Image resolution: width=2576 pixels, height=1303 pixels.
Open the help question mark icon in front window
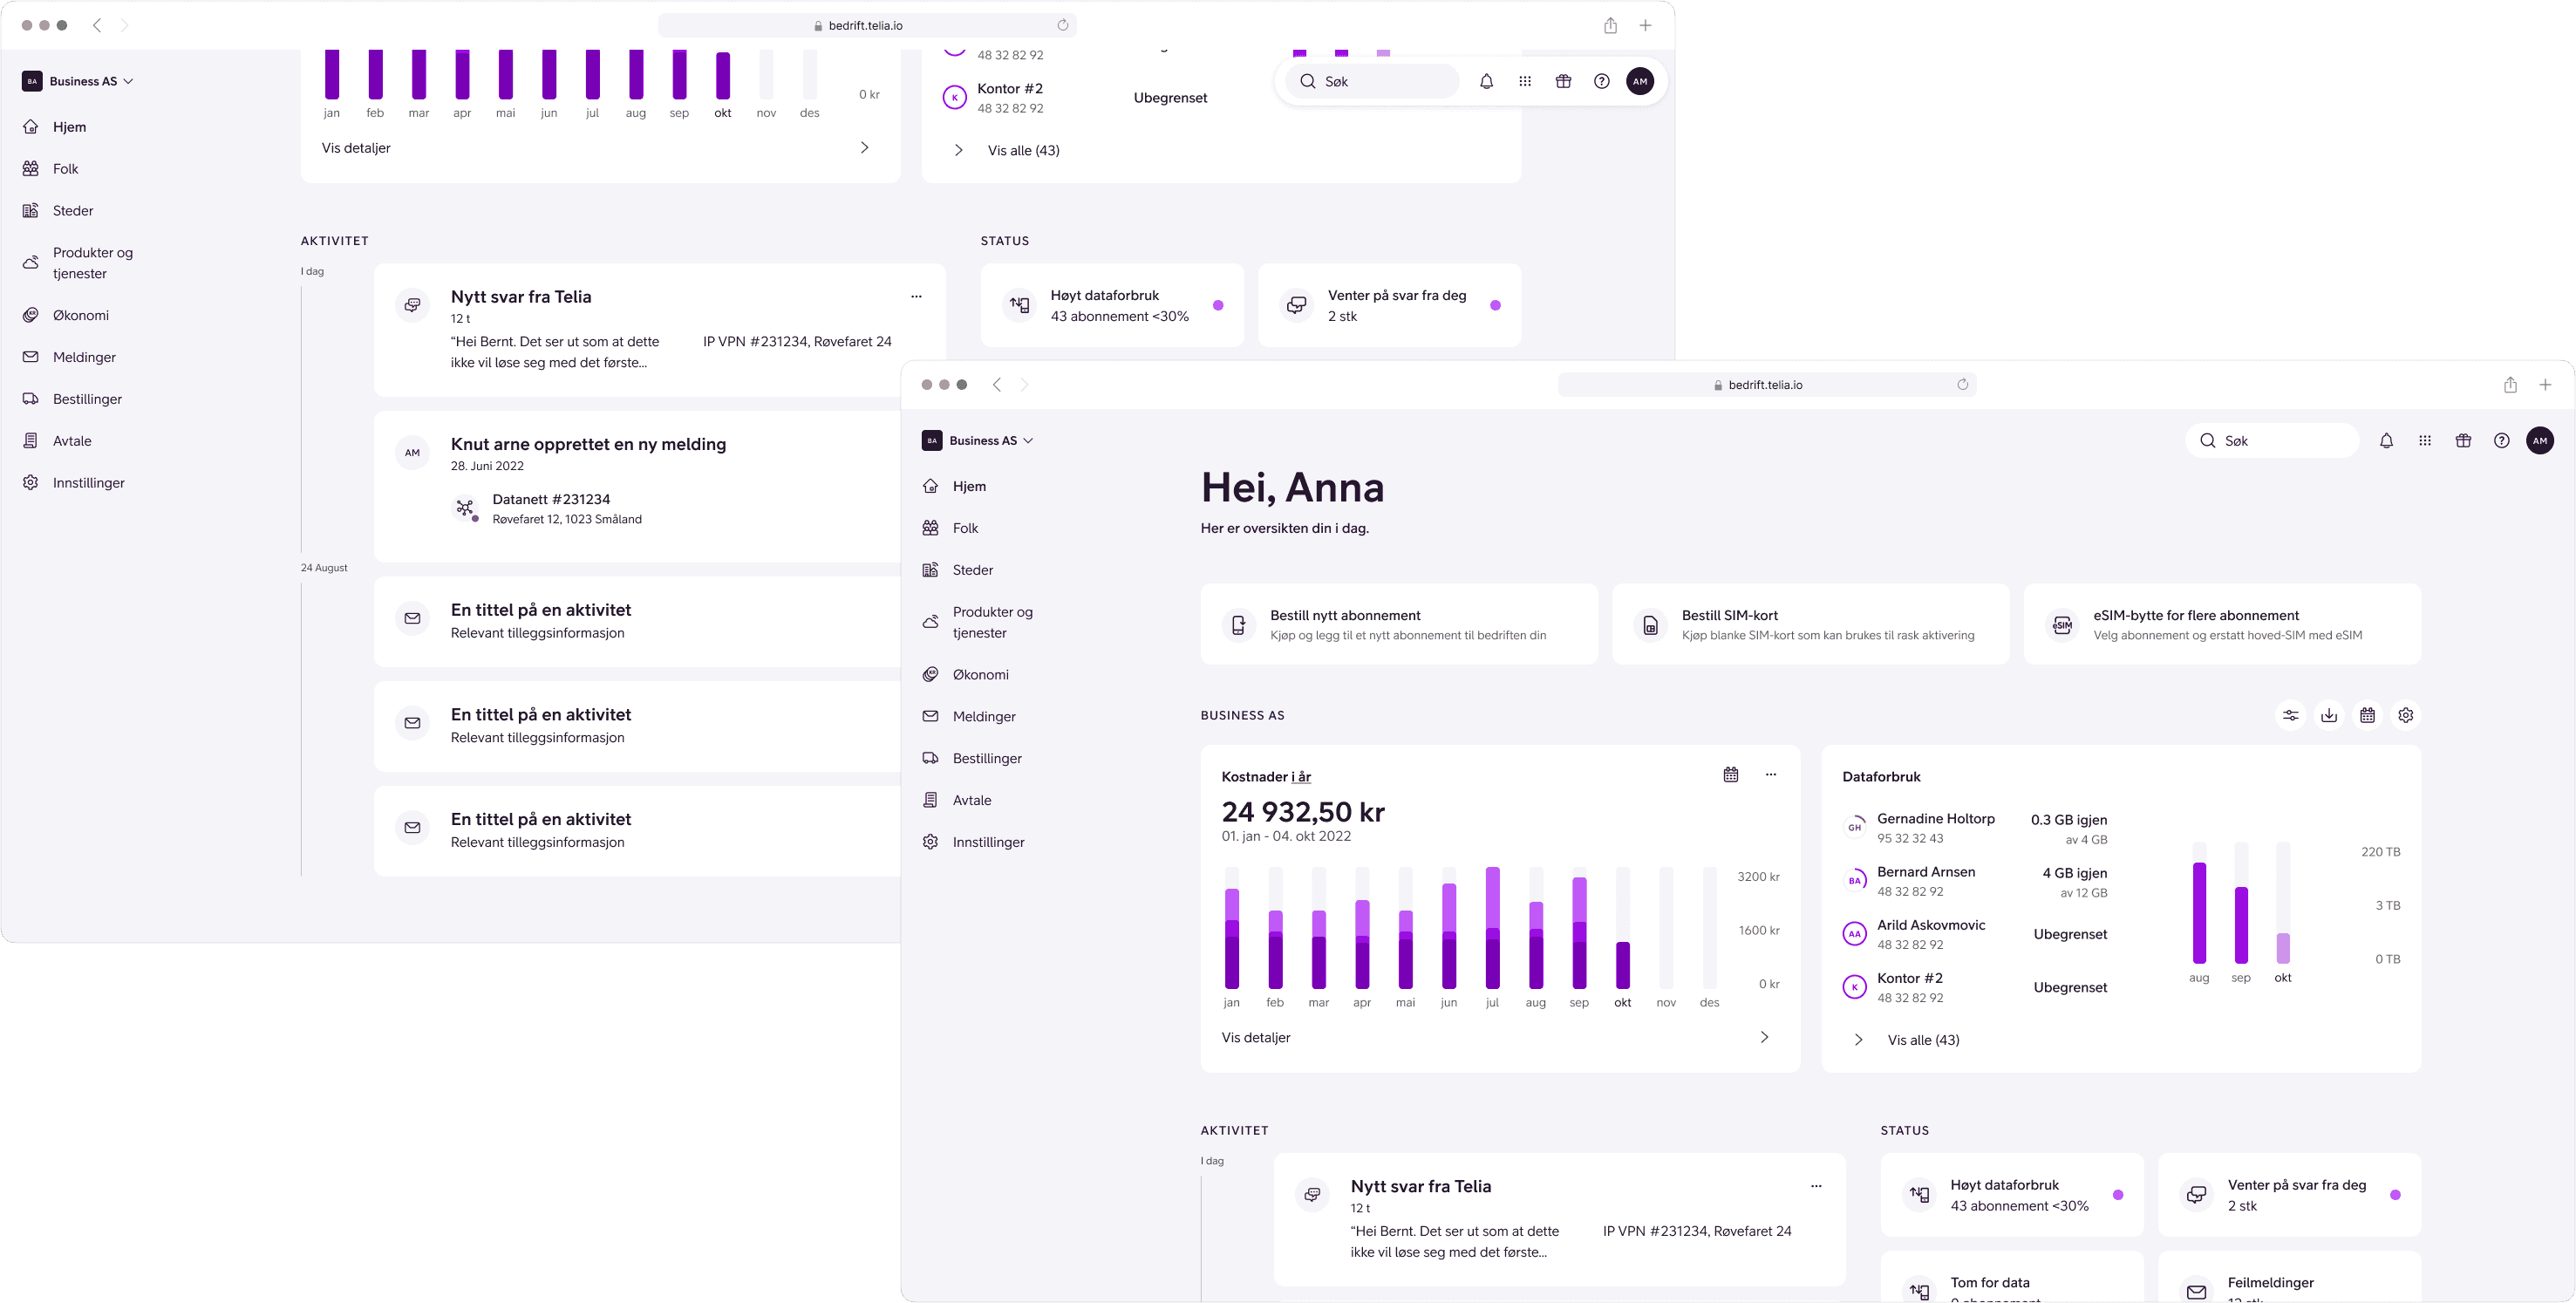[2501, 441]
